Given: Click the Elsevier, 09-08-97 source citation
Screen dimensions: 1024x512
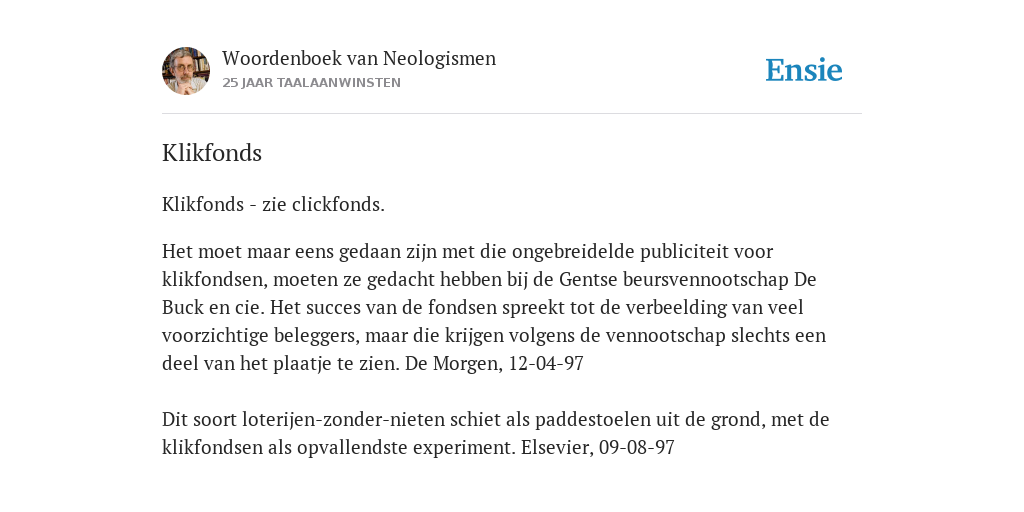Looking at the screenshot, I should click(598, 447).
